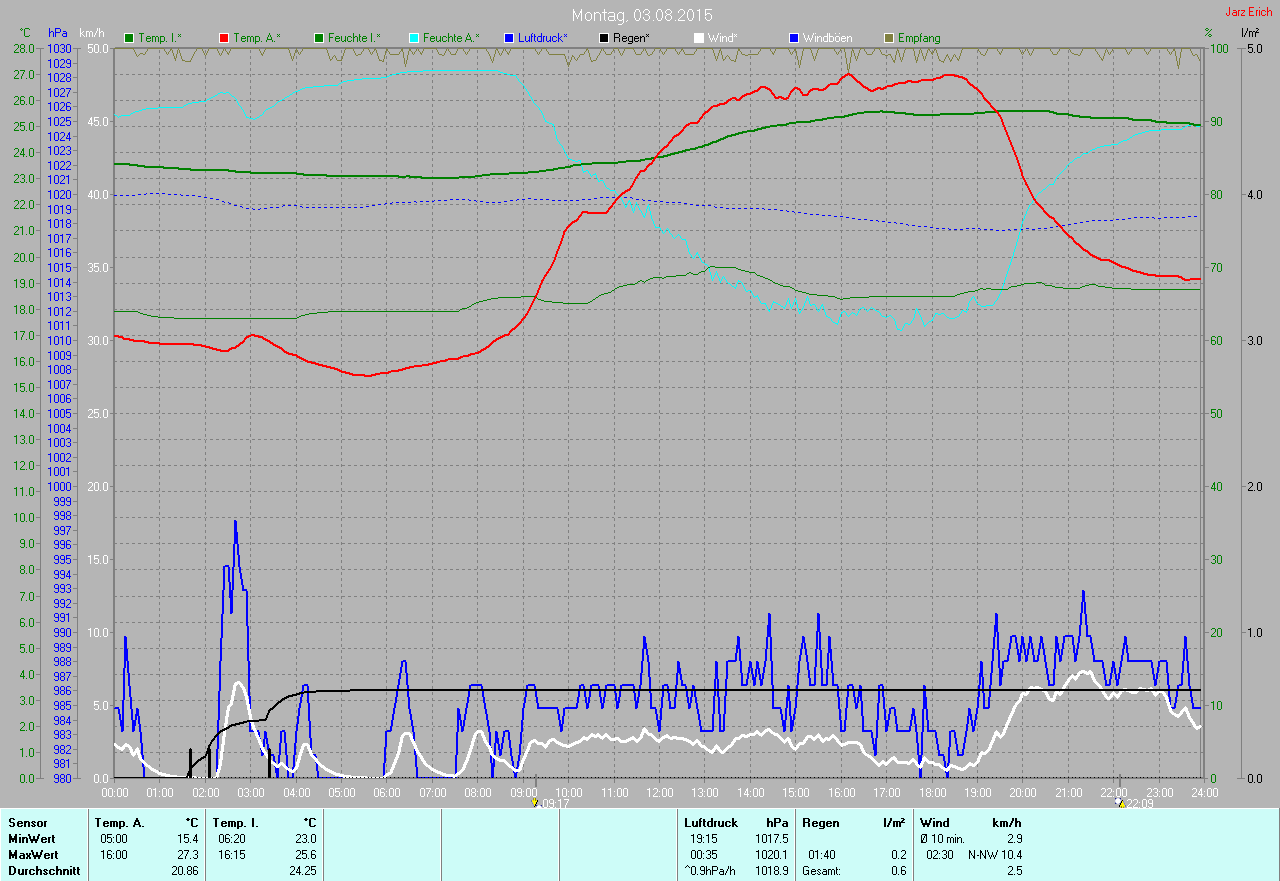This screenshot has height=881, width=1280.
Task: Click the Temp. I. column header in table
Action: pyautogui.click(x=235, y=823)
